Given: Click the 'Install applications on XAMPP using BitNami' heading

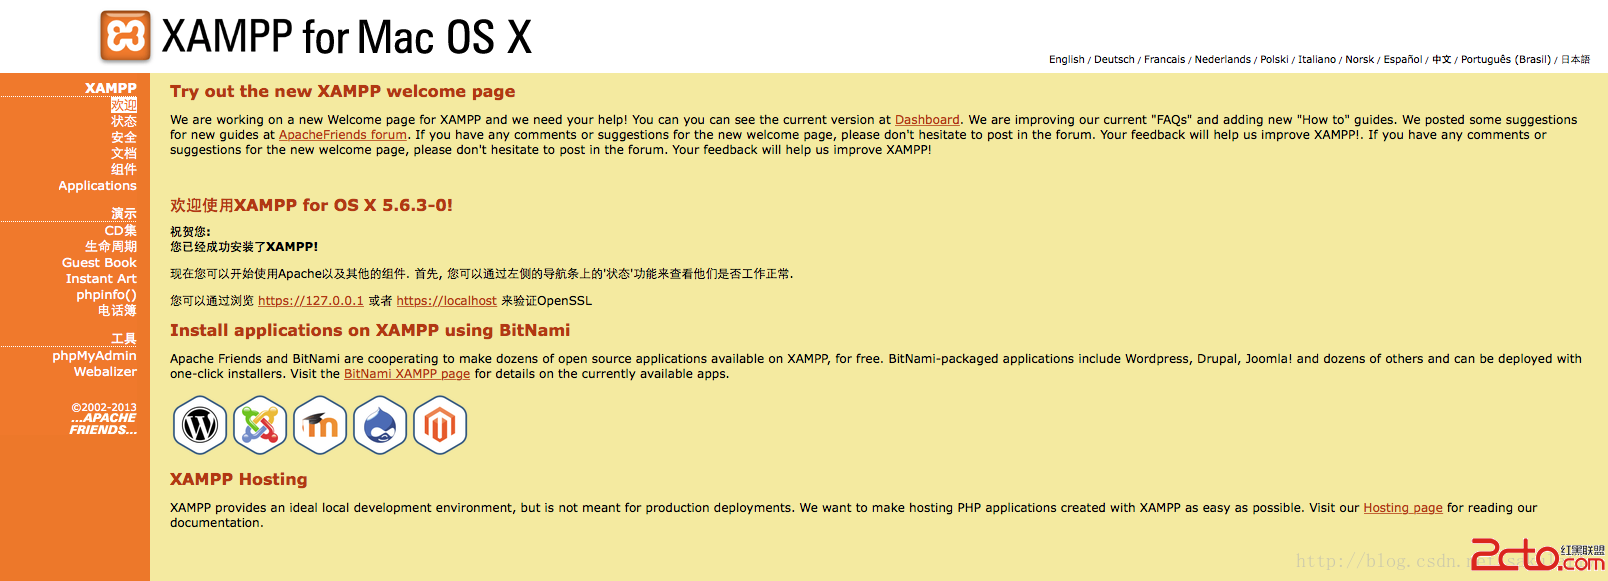Looking at the screenshot, I should click(370, 330).
